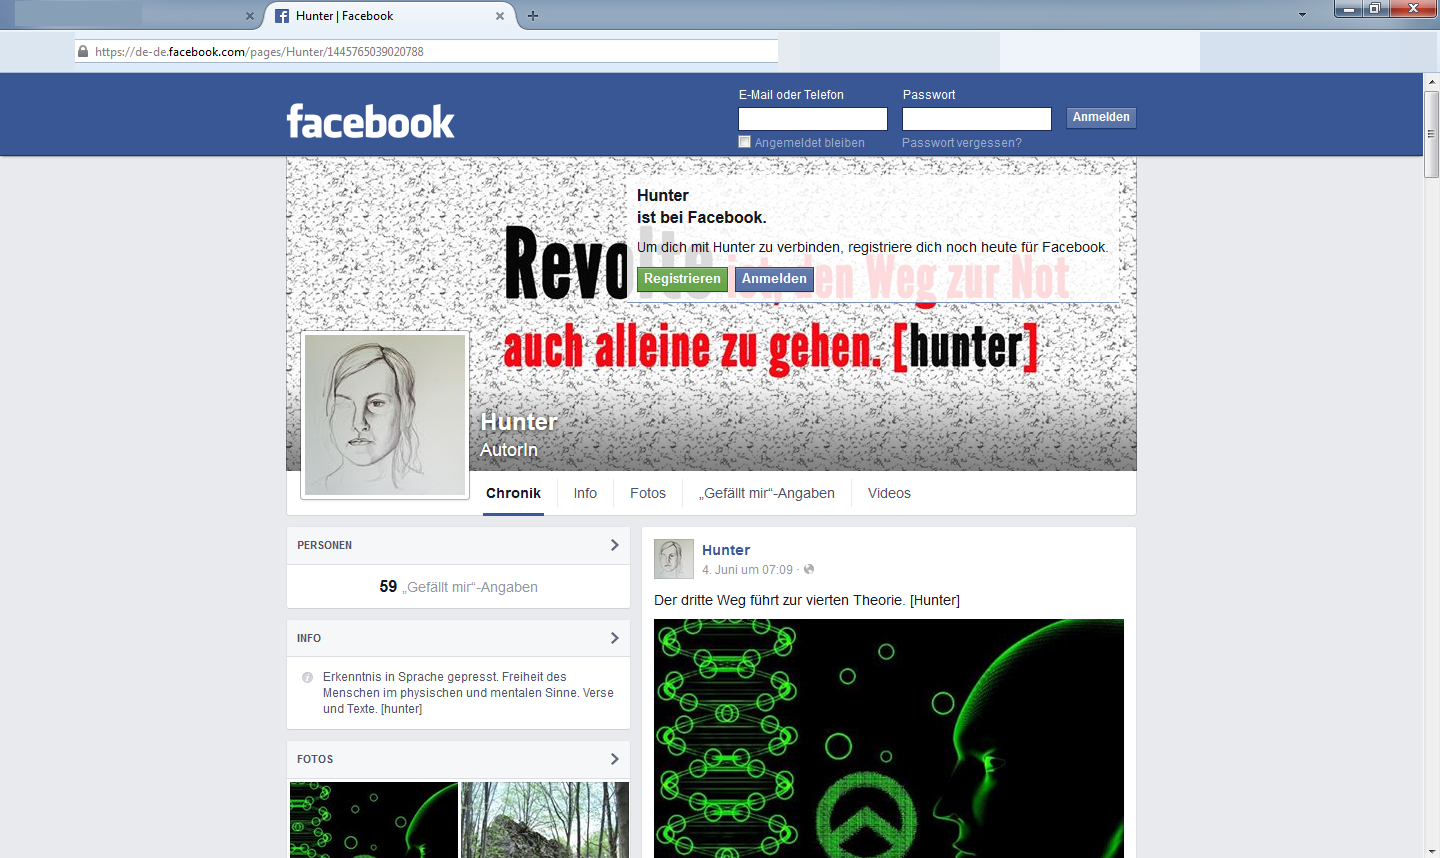This screenshot has width=1440, height=858.
Task: Open the Videos tab
Action: [x=889, y=493]
